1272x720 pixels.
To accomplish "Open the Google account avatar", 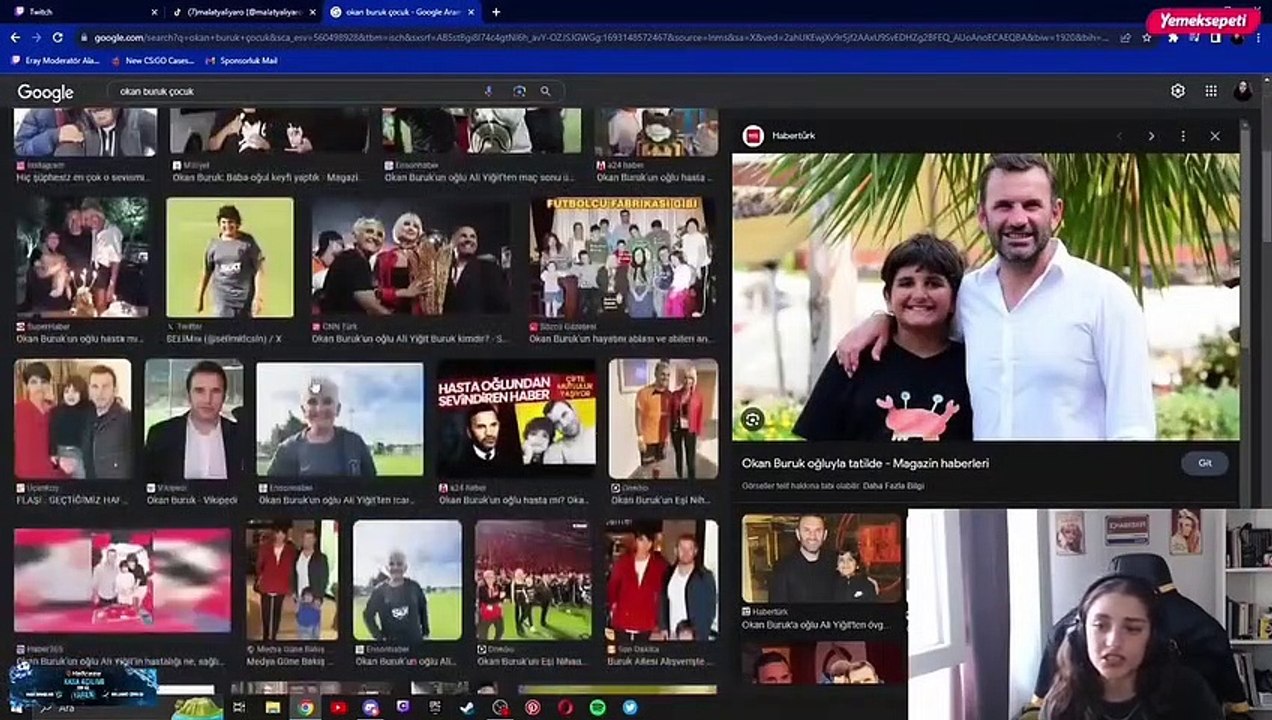I will (x=1243, y=91).
